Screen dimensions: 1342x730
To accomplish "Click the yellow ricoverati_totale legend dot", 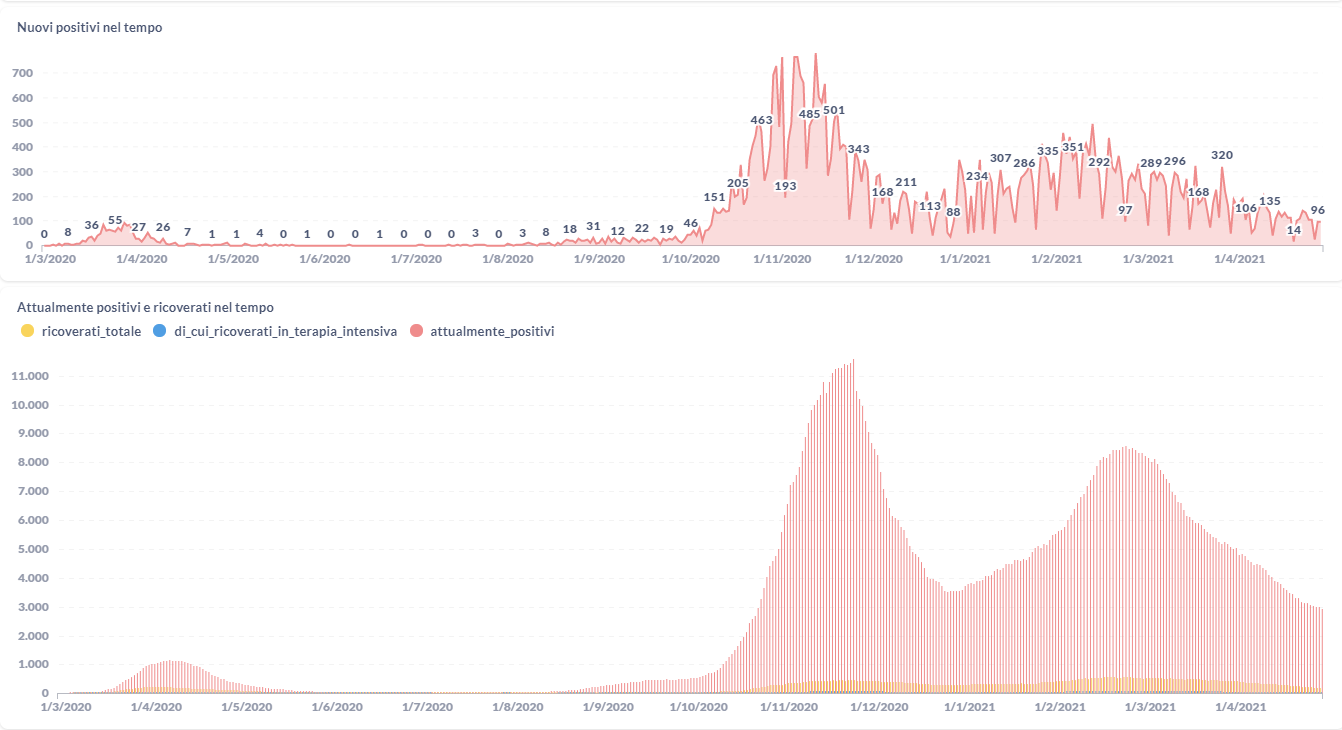I will pos(27,331).
